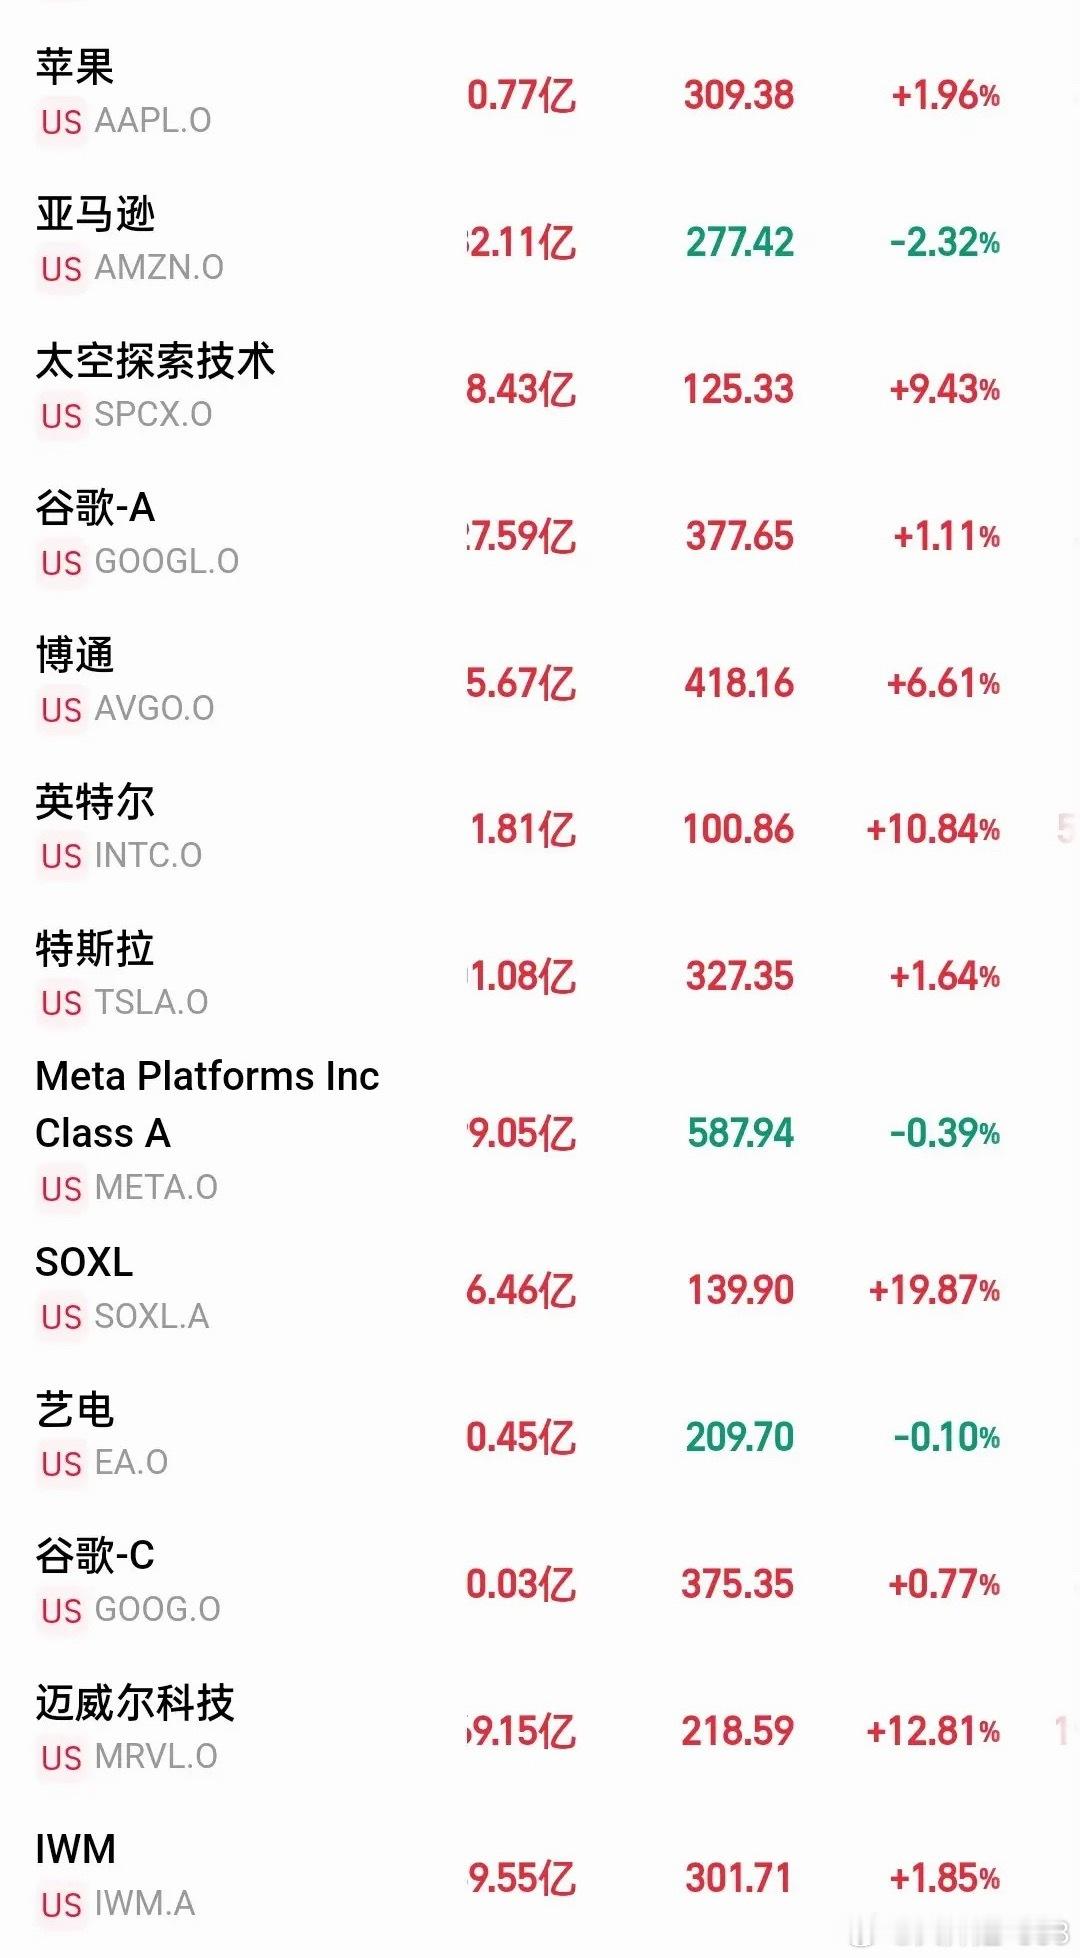Open the IWM.A ETF row
This screenshot has width=1080, height=1958.
540,1878
